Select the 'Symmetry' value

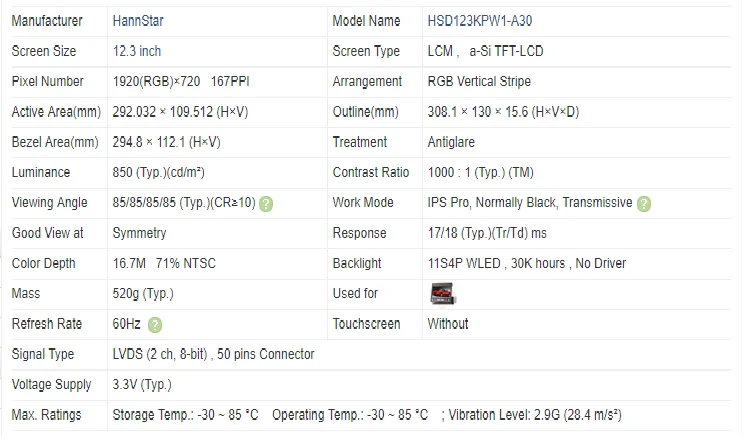tap(139, 233)
